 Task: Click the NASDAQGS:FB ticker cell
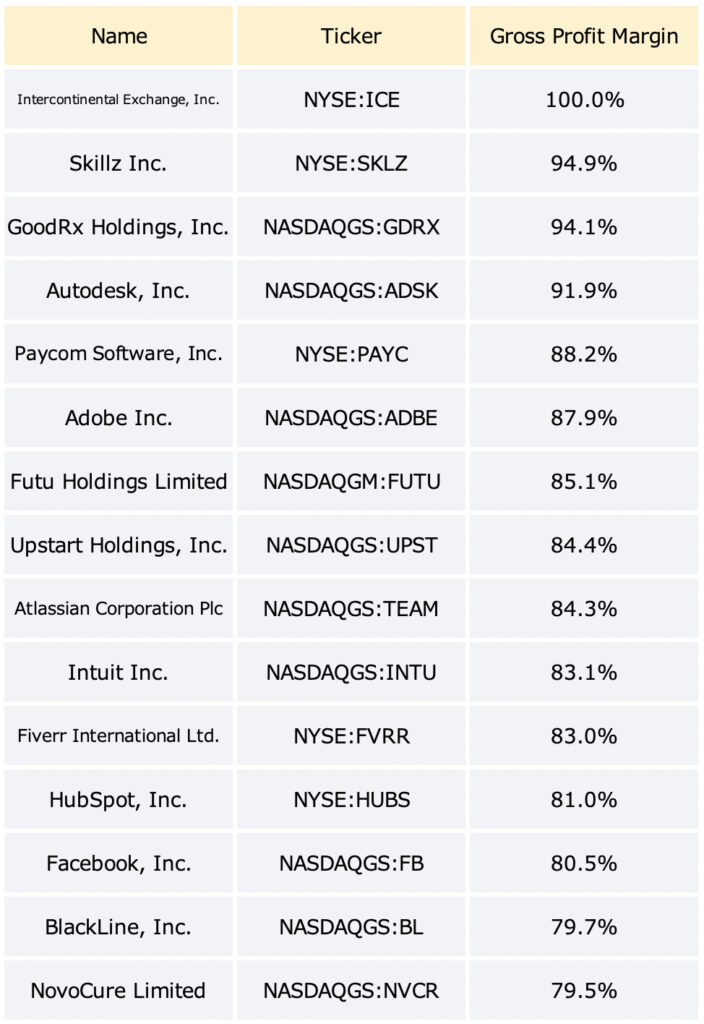click(351, 863)
